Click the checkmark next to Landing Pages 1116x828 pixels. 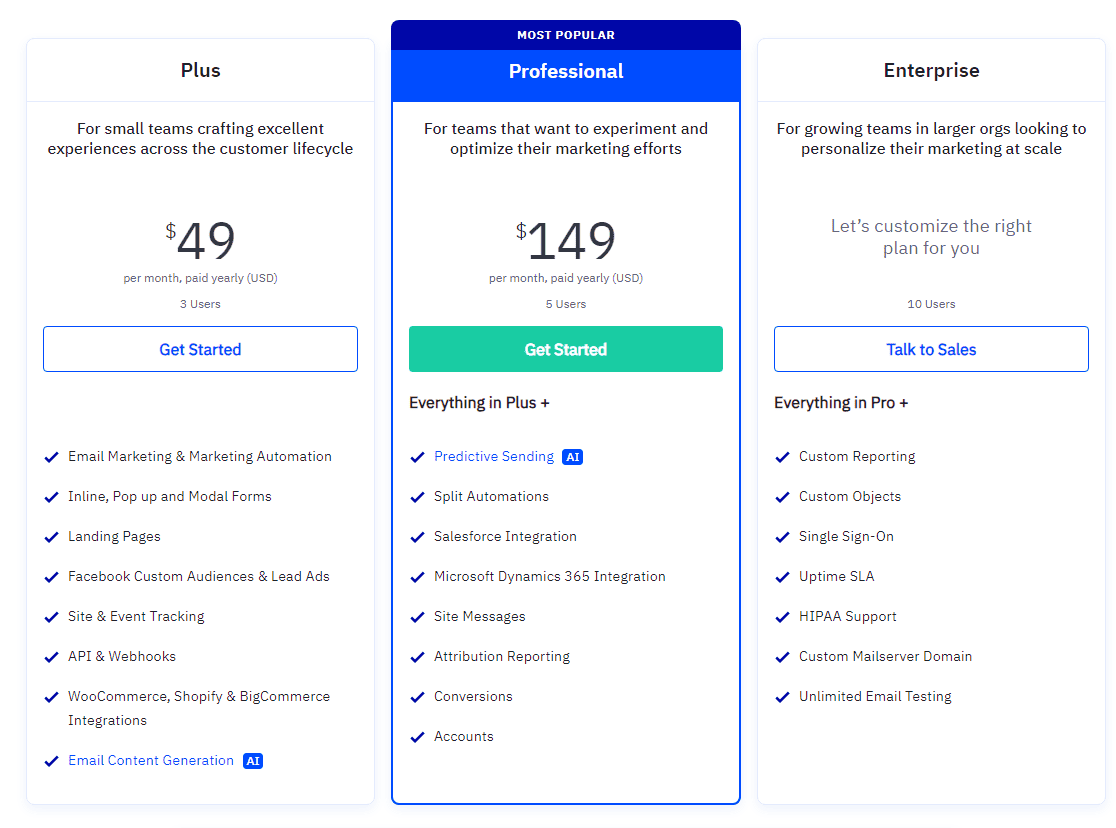point(52,537)
